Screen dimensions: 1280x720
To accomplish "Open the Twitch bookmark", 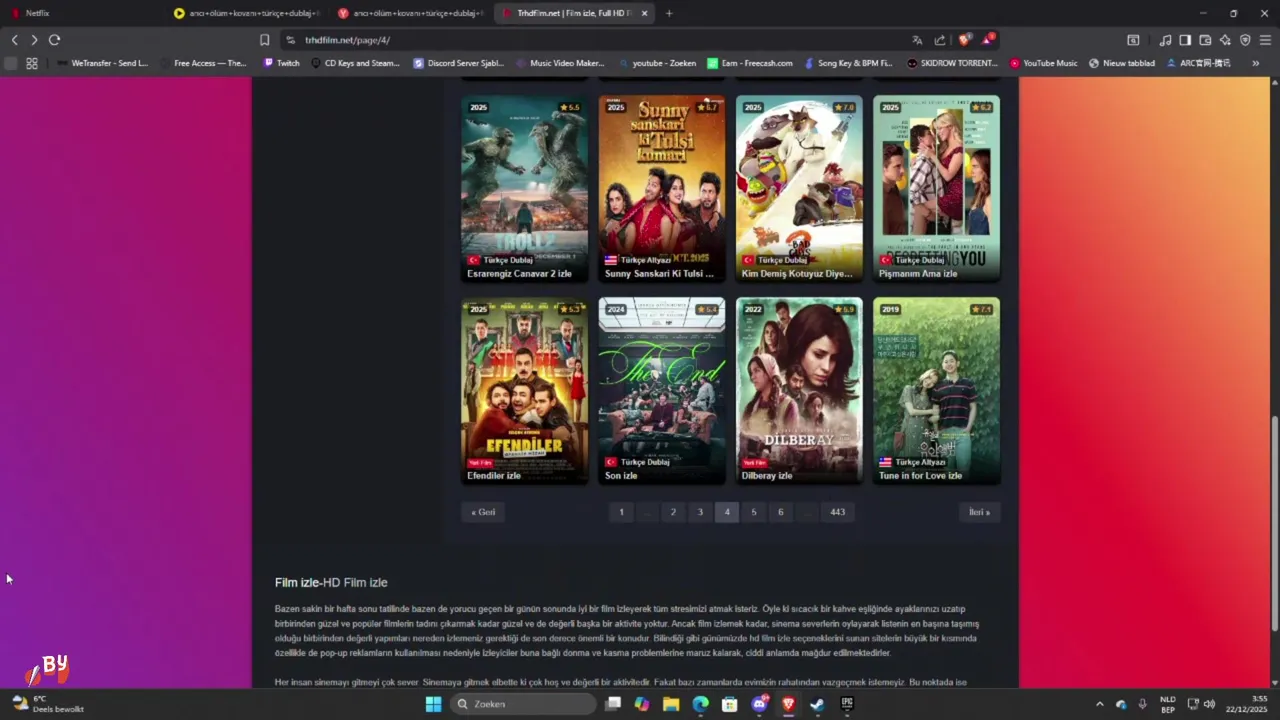I will point(281,63).
